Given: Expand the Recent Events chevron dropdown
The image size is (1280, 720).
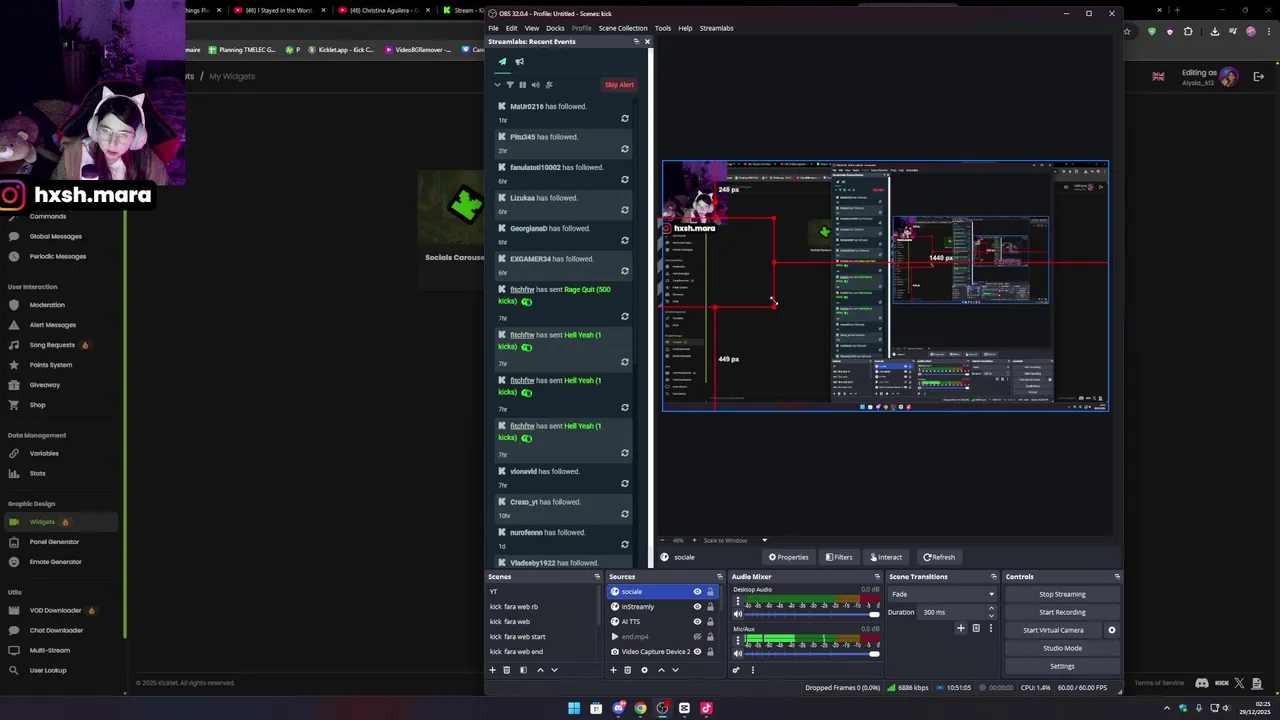Looking at the screenshot, I should point(497,85).
